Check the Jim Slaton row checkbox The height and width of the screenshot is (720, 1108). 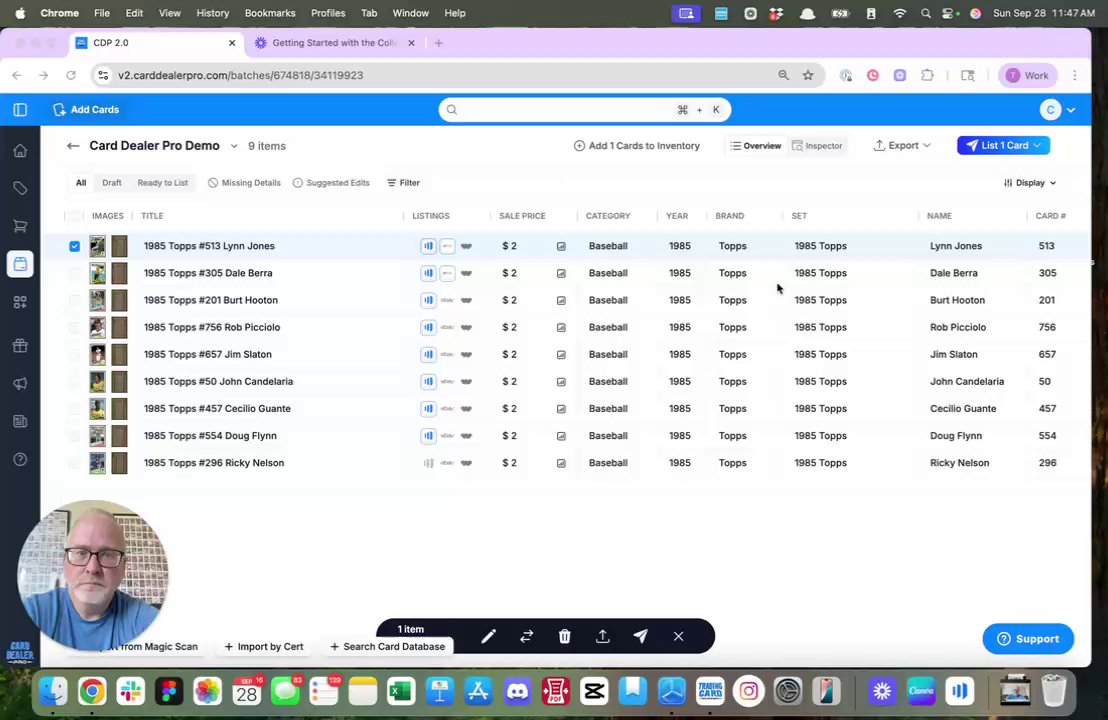(x=74, y=355)
